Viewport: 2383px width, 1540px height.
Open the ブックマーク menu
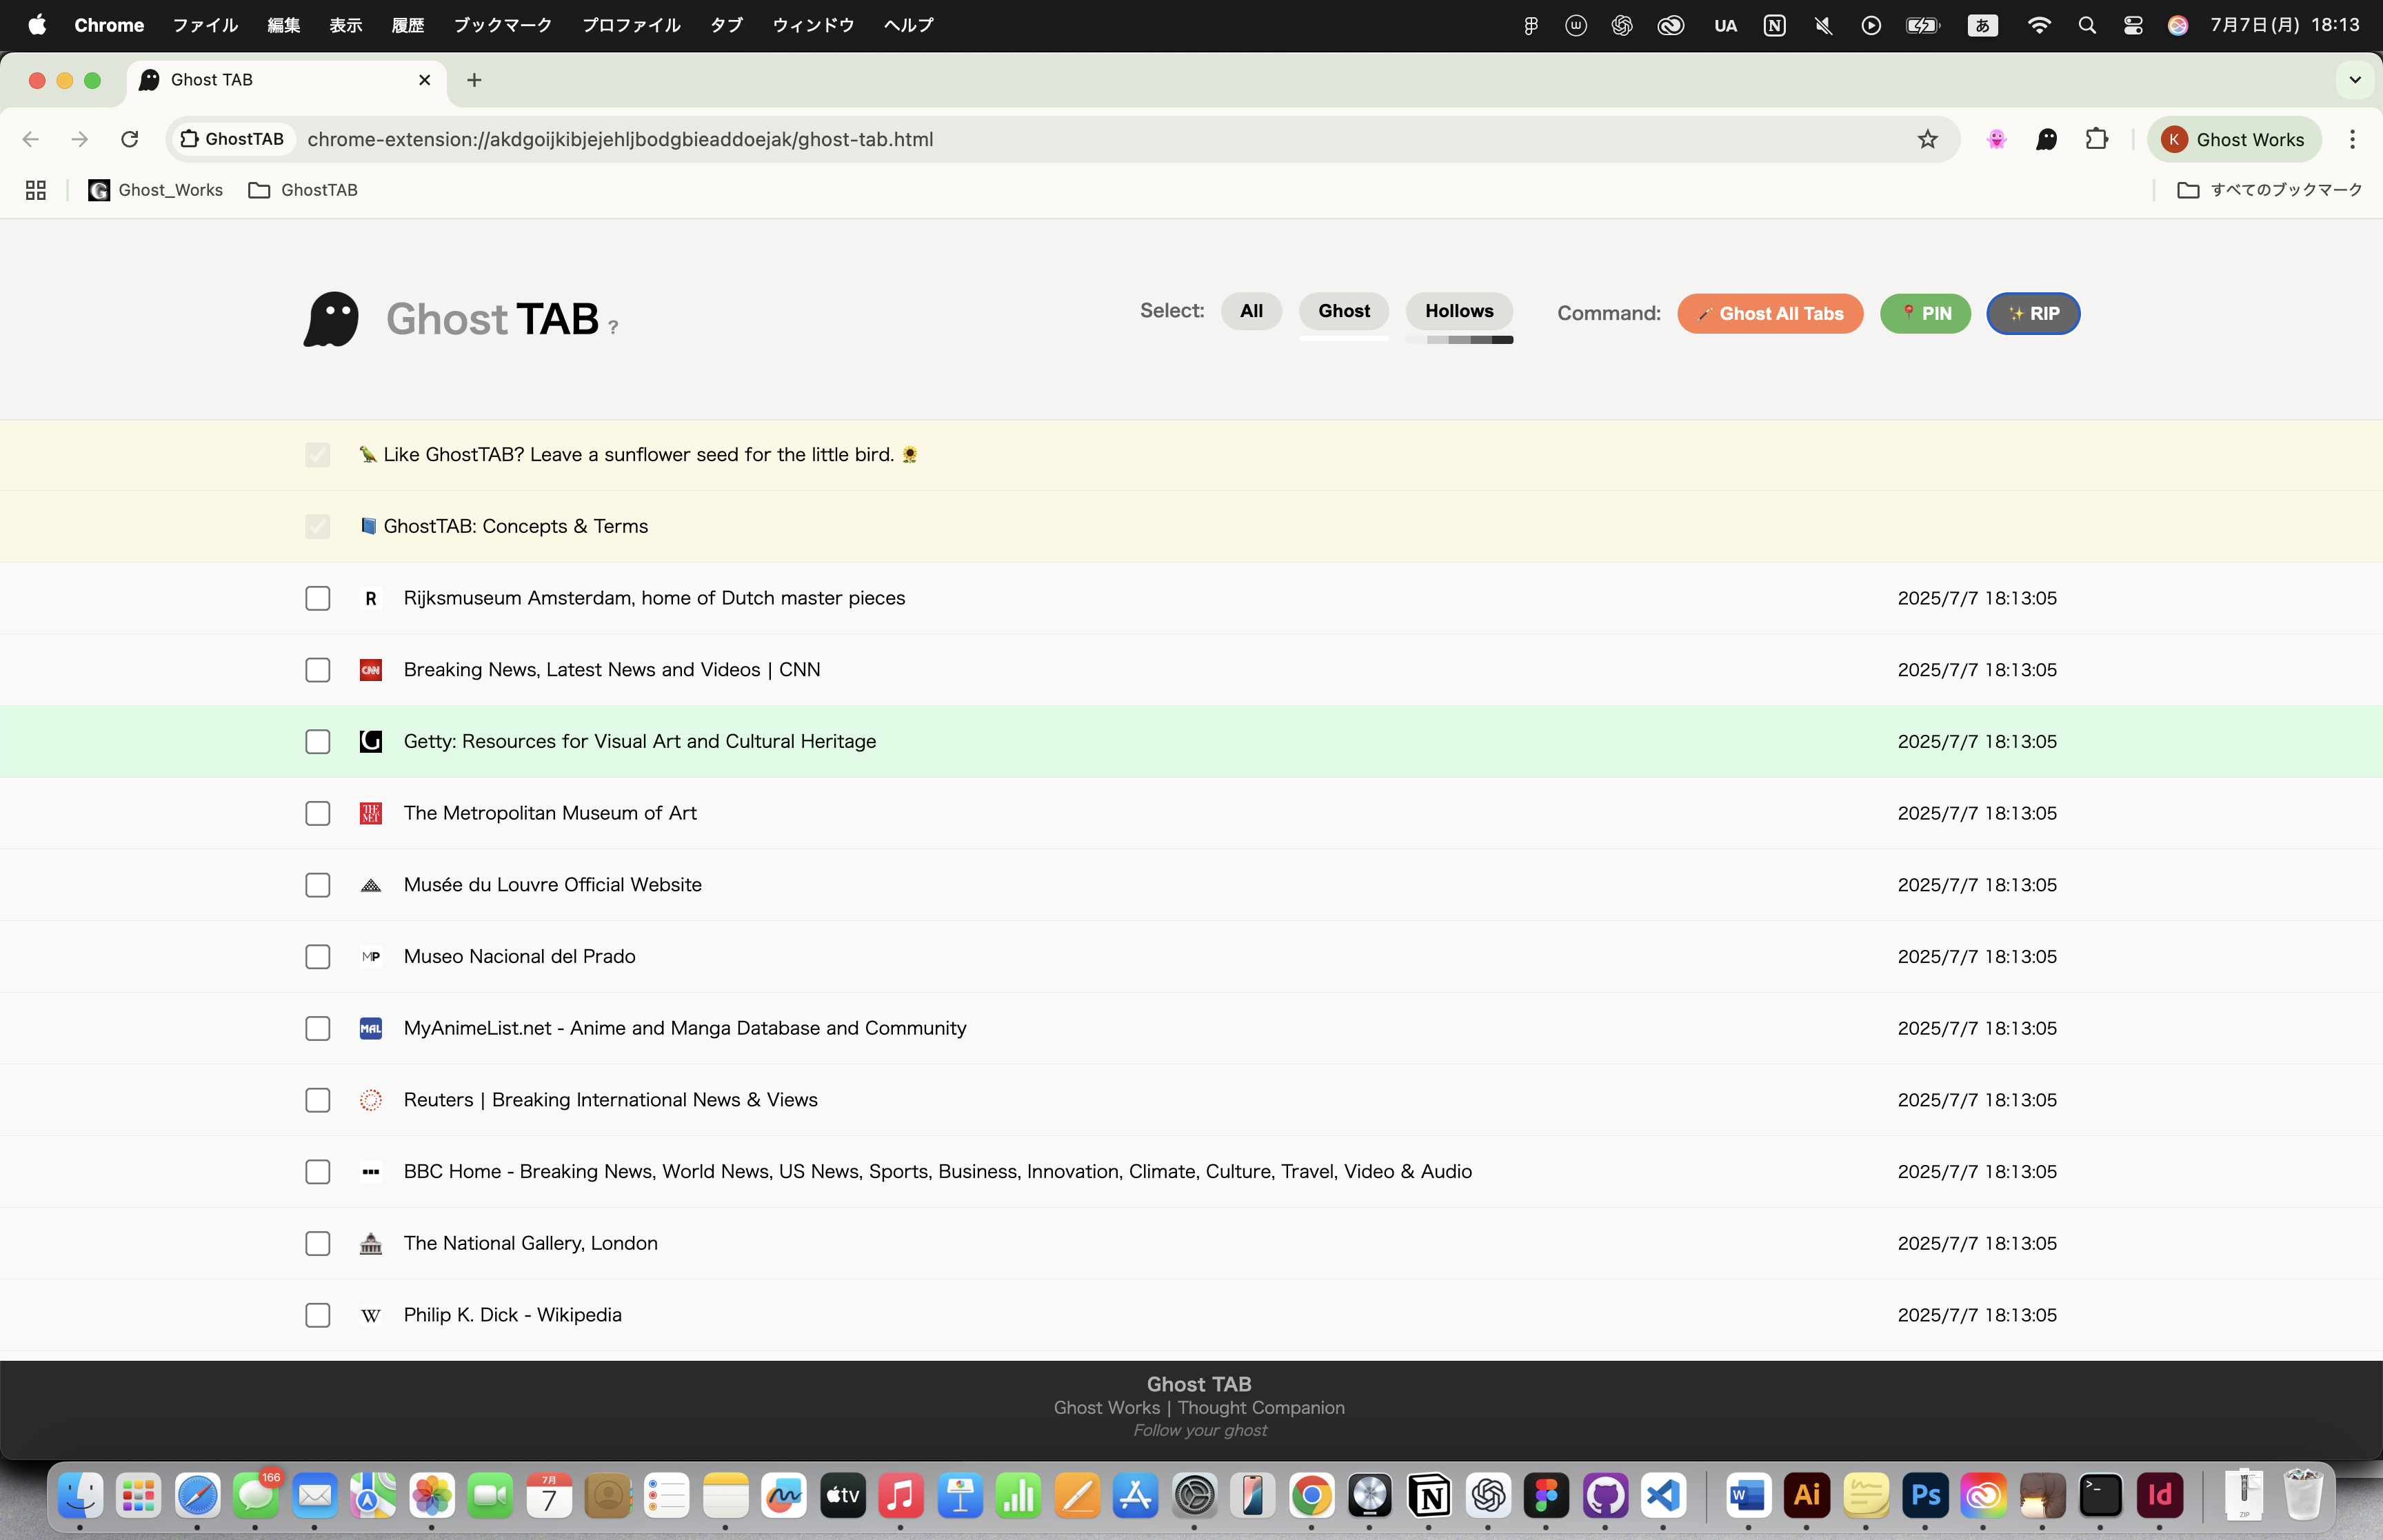coord(503,25)
